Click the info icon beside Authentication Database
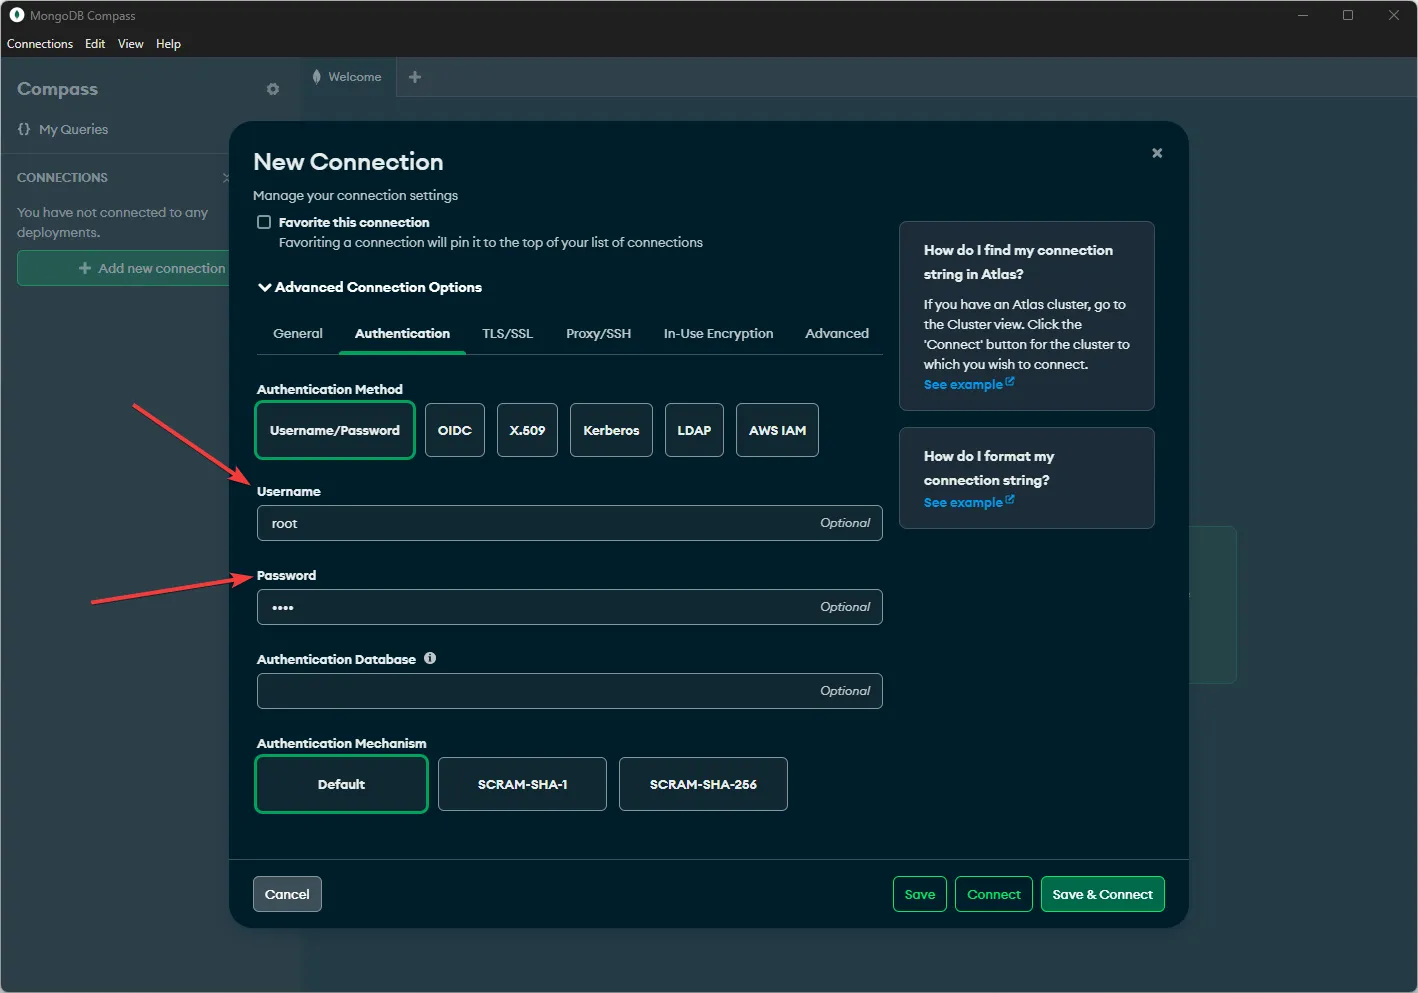 [430, 658]
